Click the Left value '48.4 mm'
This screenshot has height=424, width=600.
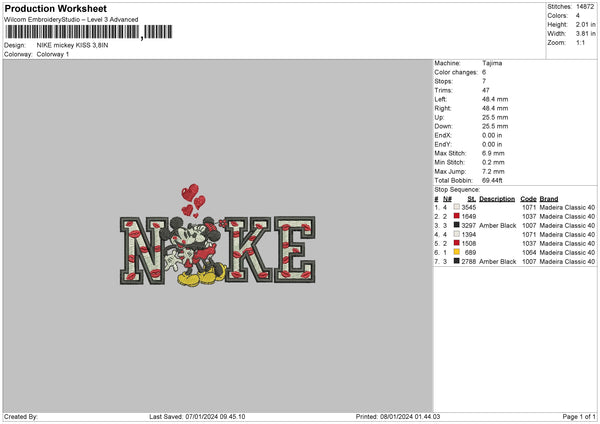tap(495, 99)
